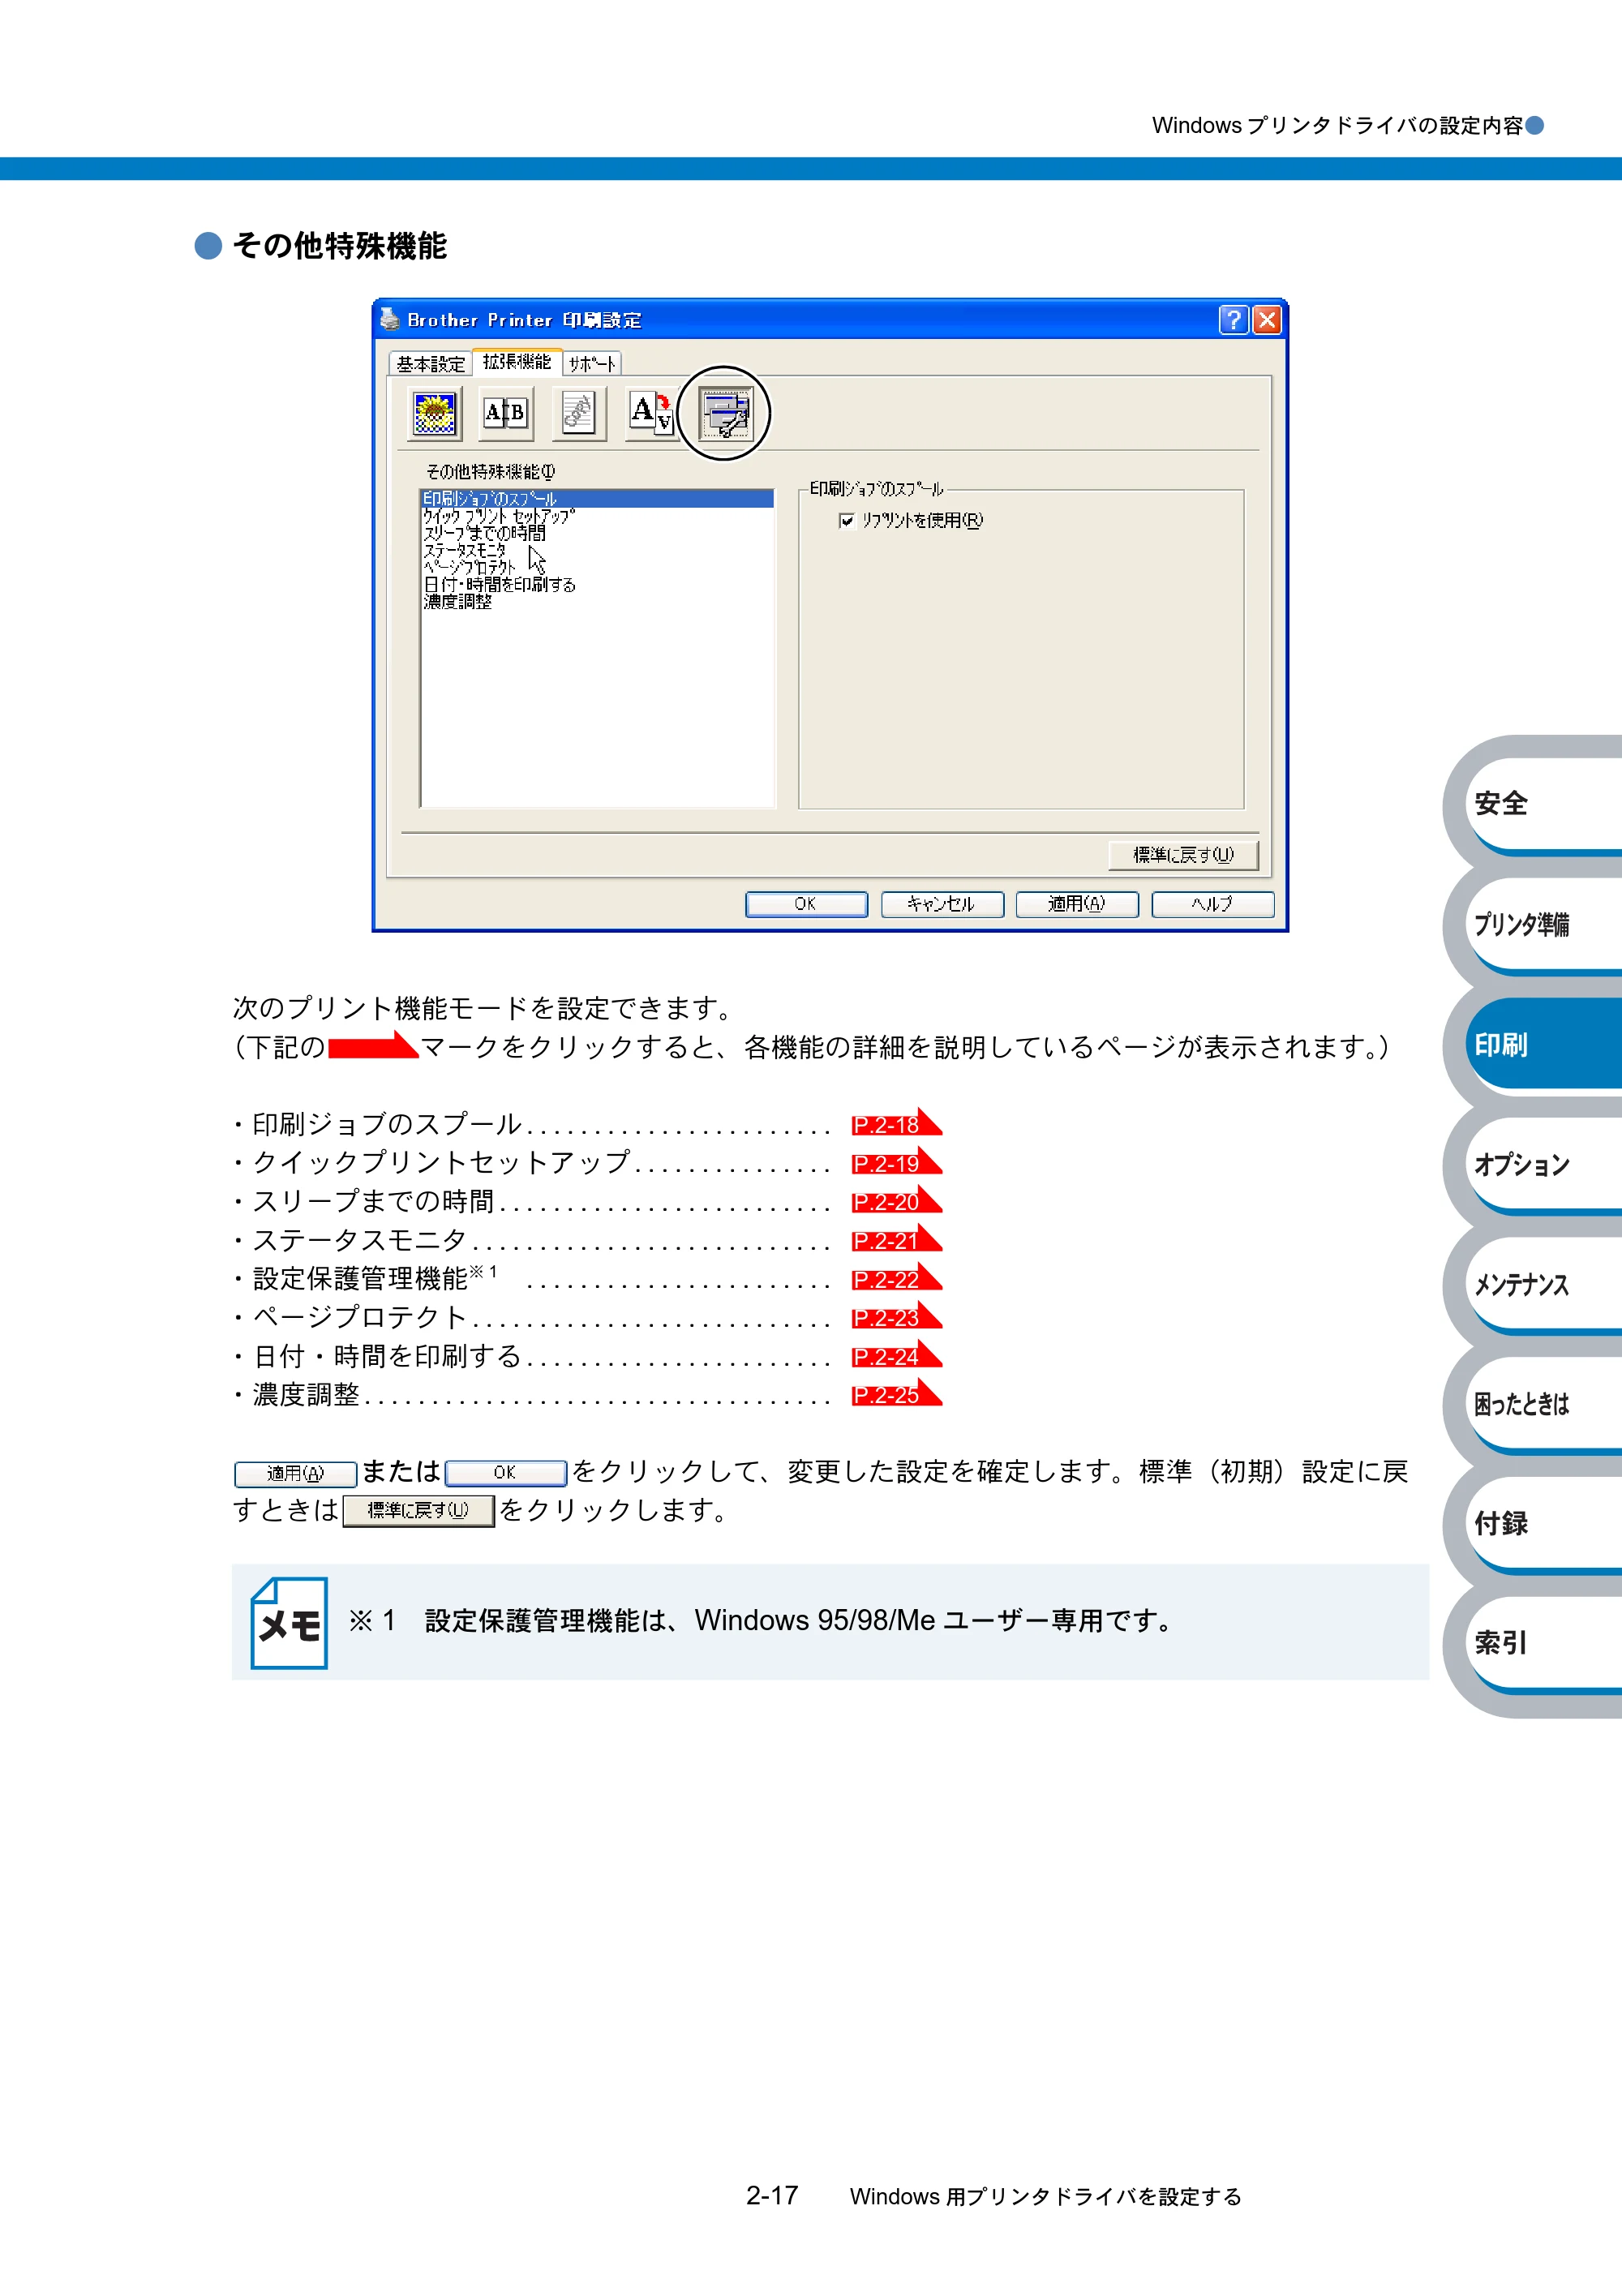Select the print quality sunflower icon
The image size is (1622, 2296).
click(435, 413)
